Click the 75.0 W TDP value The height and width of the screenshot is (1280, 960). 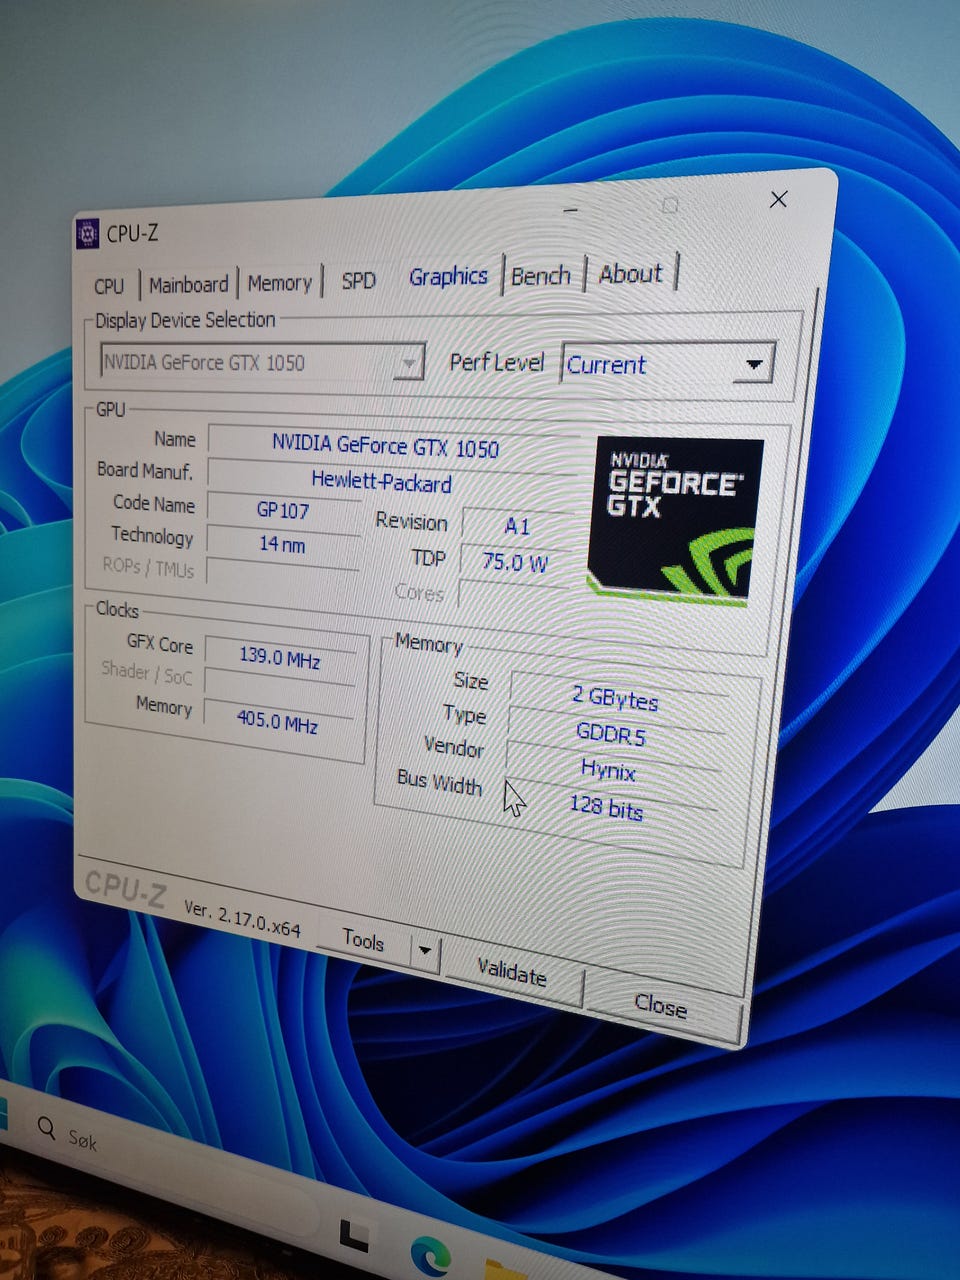tap(515, 562)
